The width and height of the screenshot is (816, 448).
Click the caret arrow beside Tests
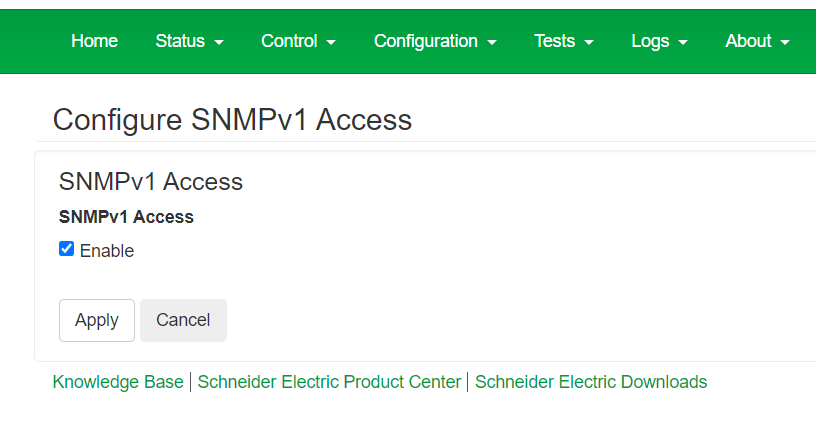(589, 43)
